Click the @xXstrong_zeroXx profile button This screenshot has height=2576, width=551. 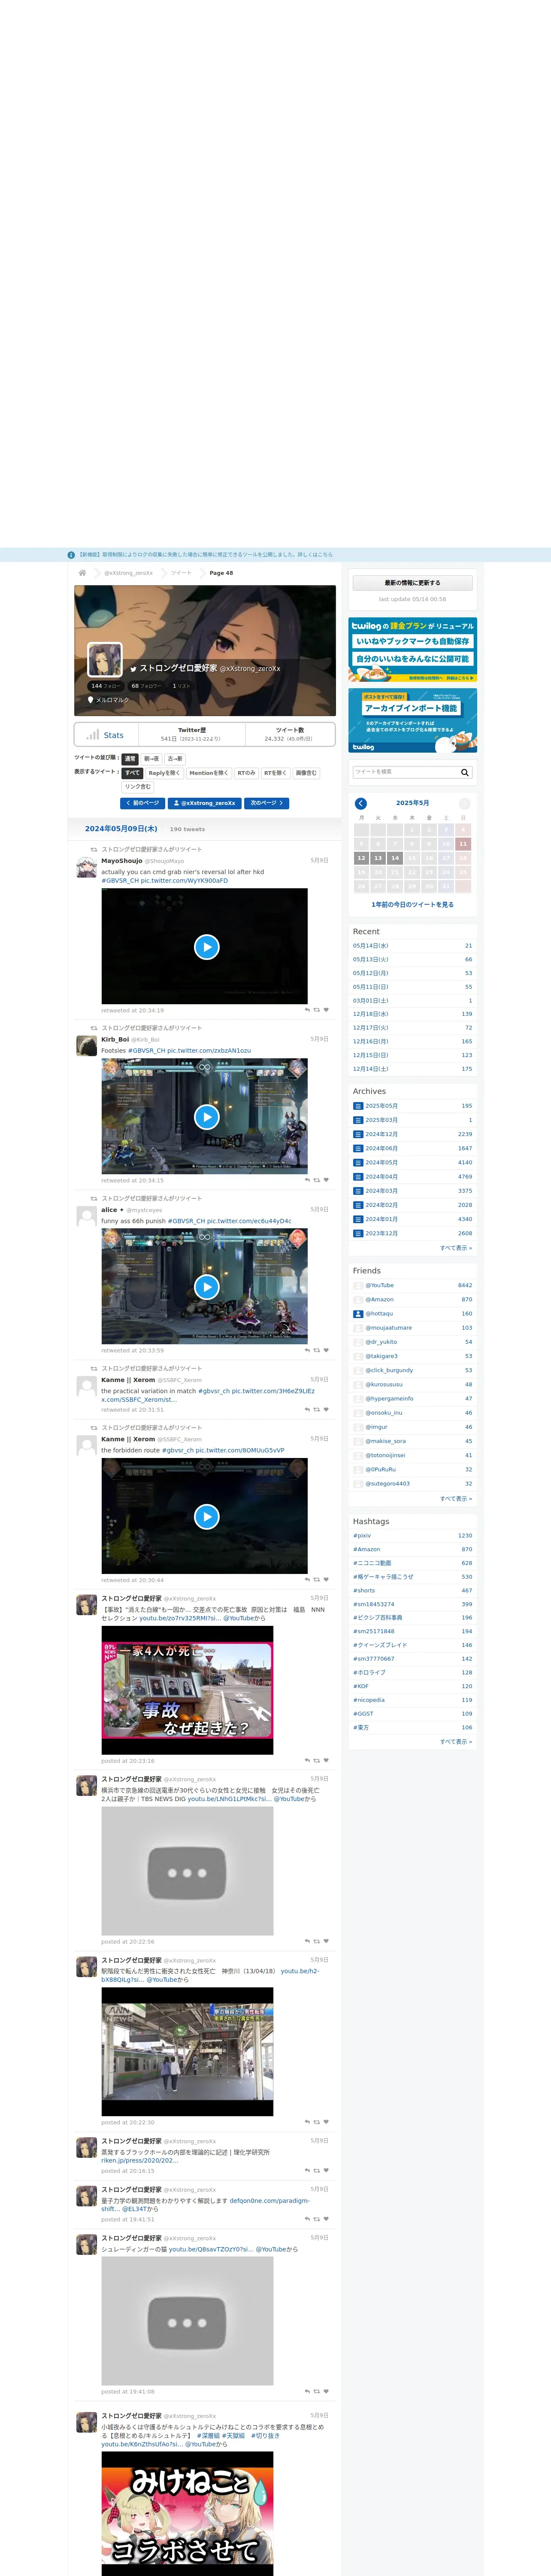click(205, 803)
